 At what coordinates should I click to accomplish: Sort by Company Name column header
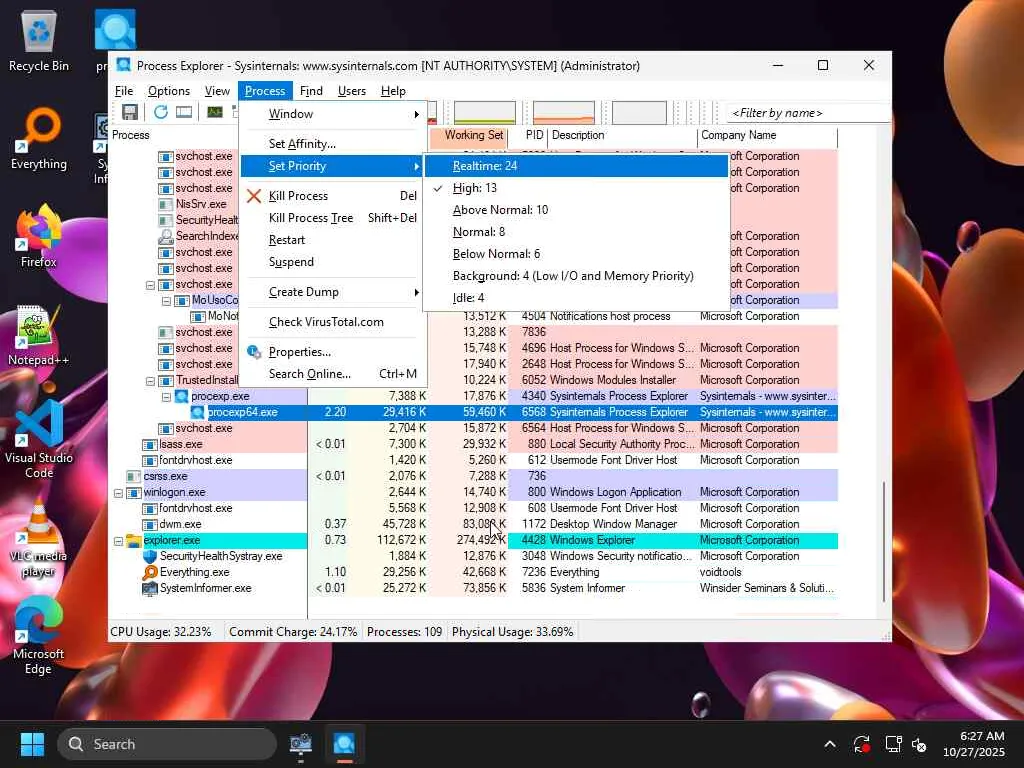pos(767,135)
